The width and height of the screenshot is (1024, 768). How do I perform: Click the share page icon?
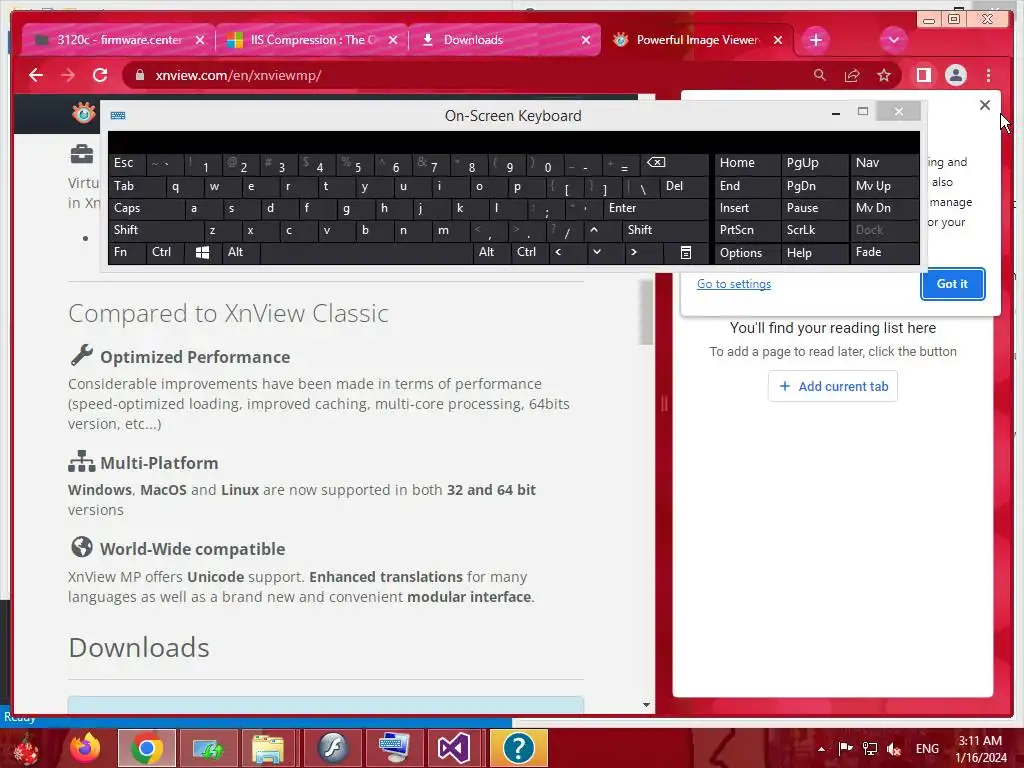(x=852, y=75)
